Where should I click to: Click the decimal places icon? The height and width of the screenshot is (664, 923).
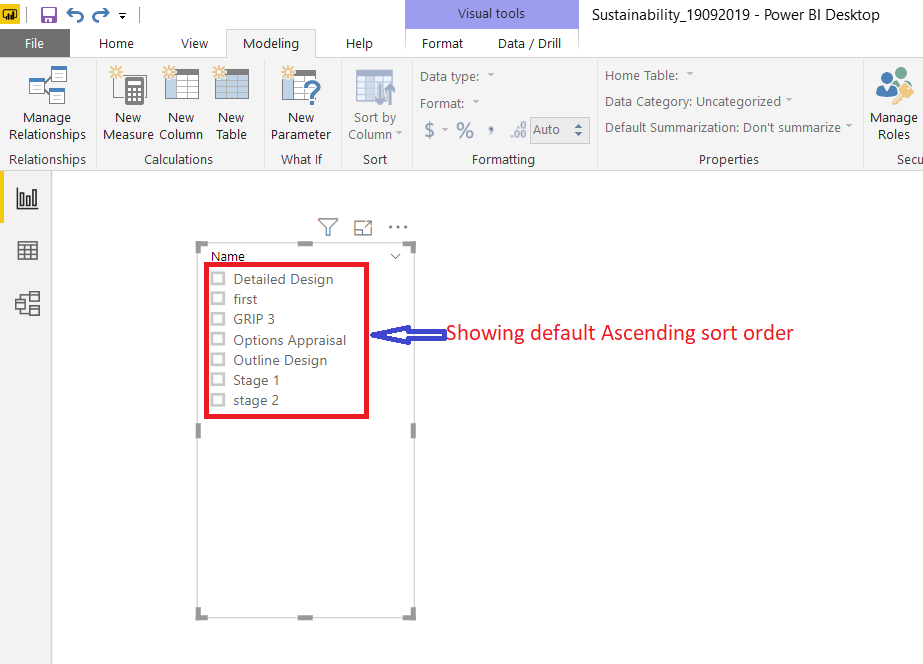(x=518, y=130)
